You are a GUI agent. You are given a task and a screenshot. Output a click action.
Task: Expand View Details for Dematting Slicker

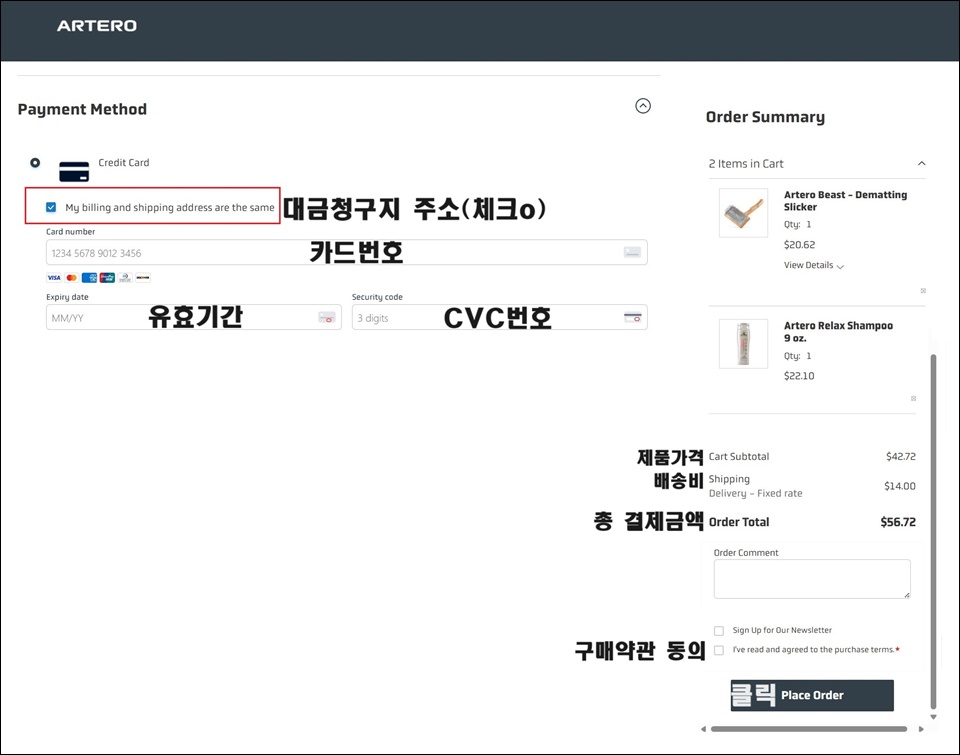click(x=814, y=265)
